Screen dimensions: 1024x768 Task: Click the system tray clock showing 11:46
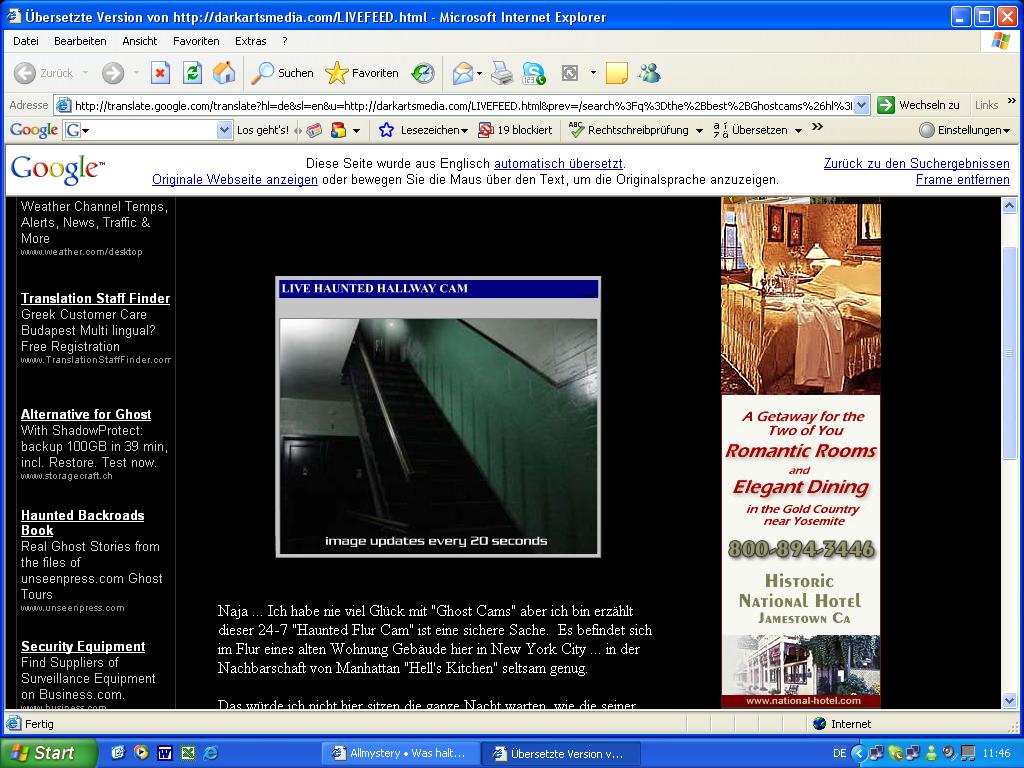[996, 753]
